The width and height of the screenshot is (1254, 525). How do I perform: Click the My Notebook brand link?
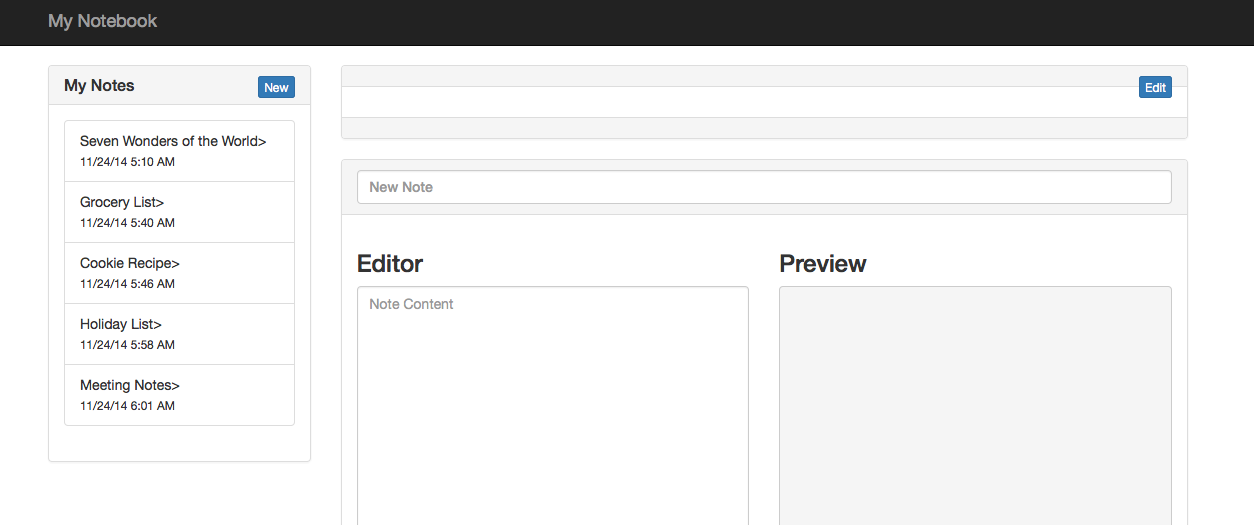point(102,21)
